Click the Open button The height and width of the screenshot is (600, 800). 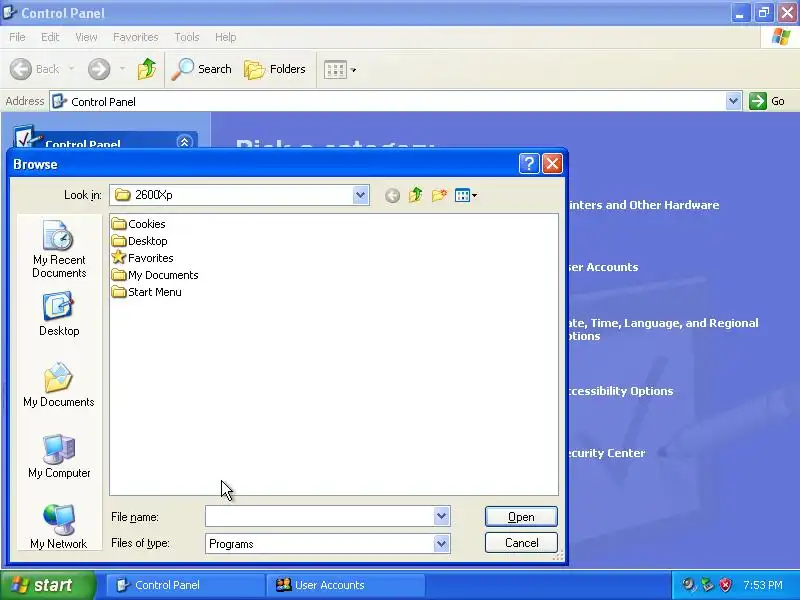521,516
